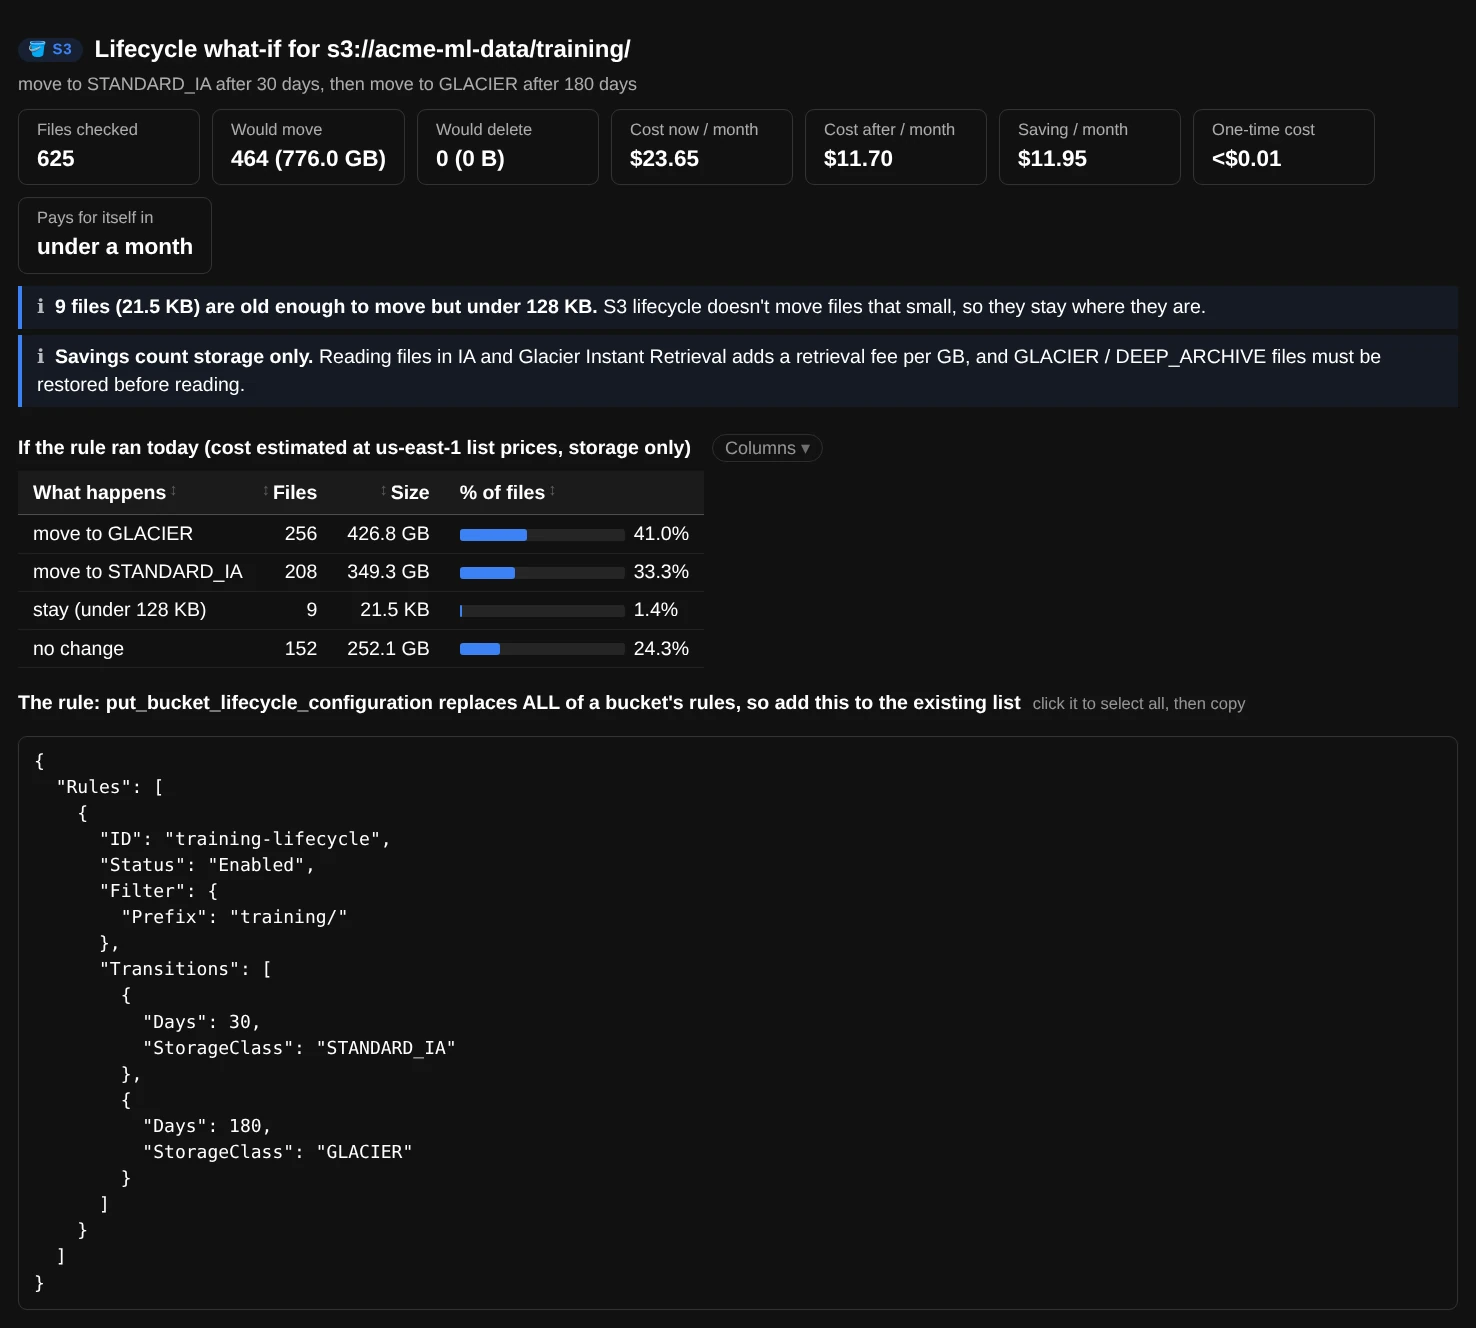Click the 'Lifecycle what-if' page title
The height and width of the screenshot is (1328, 1476).
(362, 49)
